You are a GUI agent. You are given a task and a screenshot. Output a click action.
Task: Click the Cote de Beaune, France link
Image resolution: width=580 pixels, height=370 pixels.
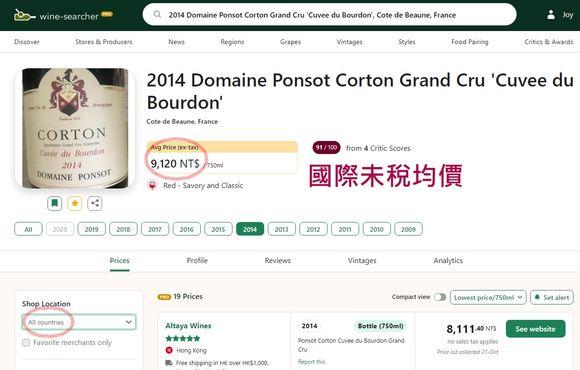pos(182,121)
